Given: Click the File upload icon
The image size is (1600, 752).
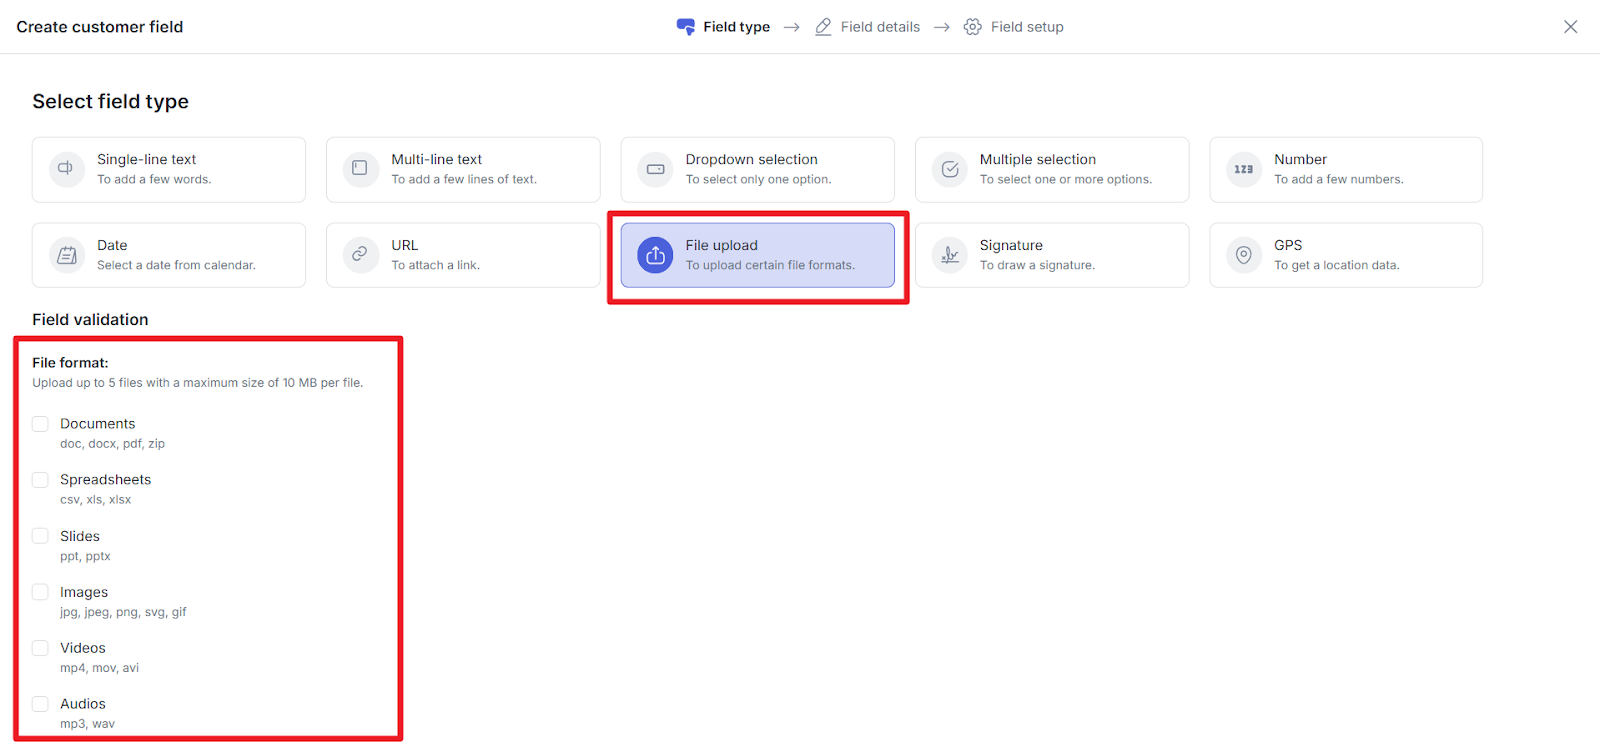Looking at the screenshot, I should [655, 255].
